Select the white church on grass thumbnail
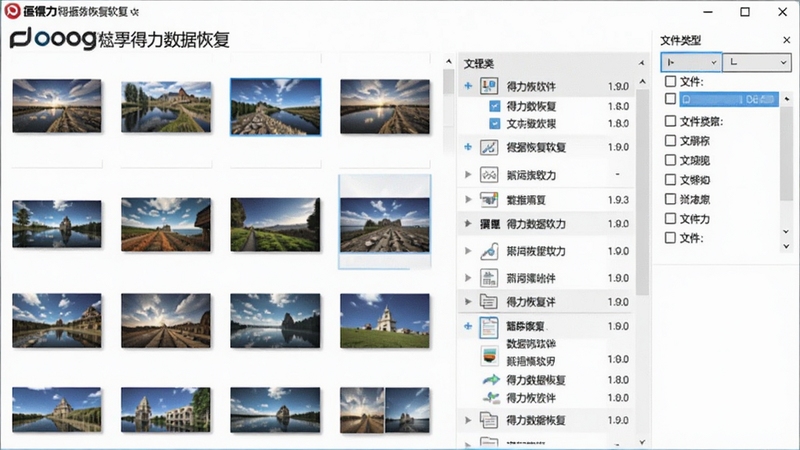800x450 pixels. (x=385, y=320)
